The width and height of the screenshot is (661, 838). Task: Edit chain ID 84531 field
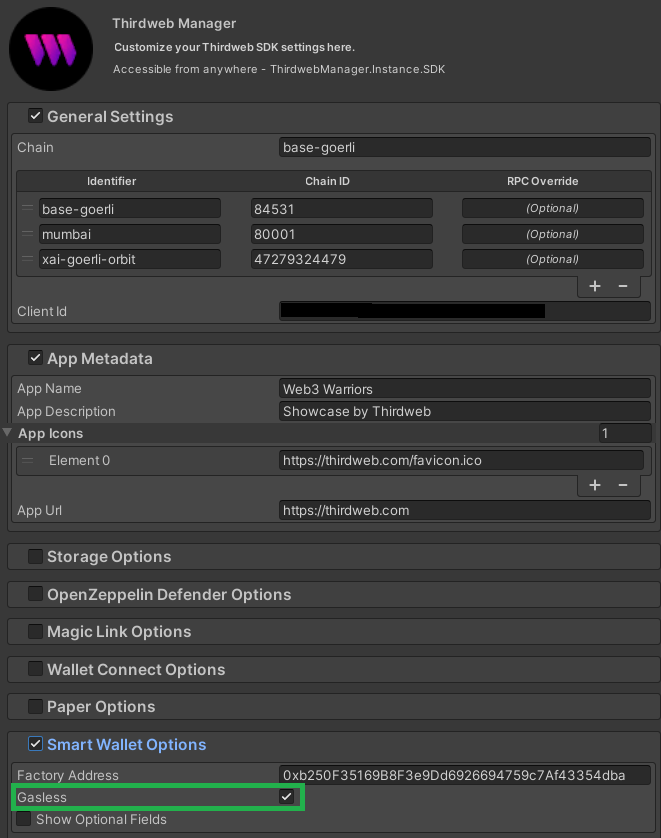pyautogui.click(x=341, y=208)
